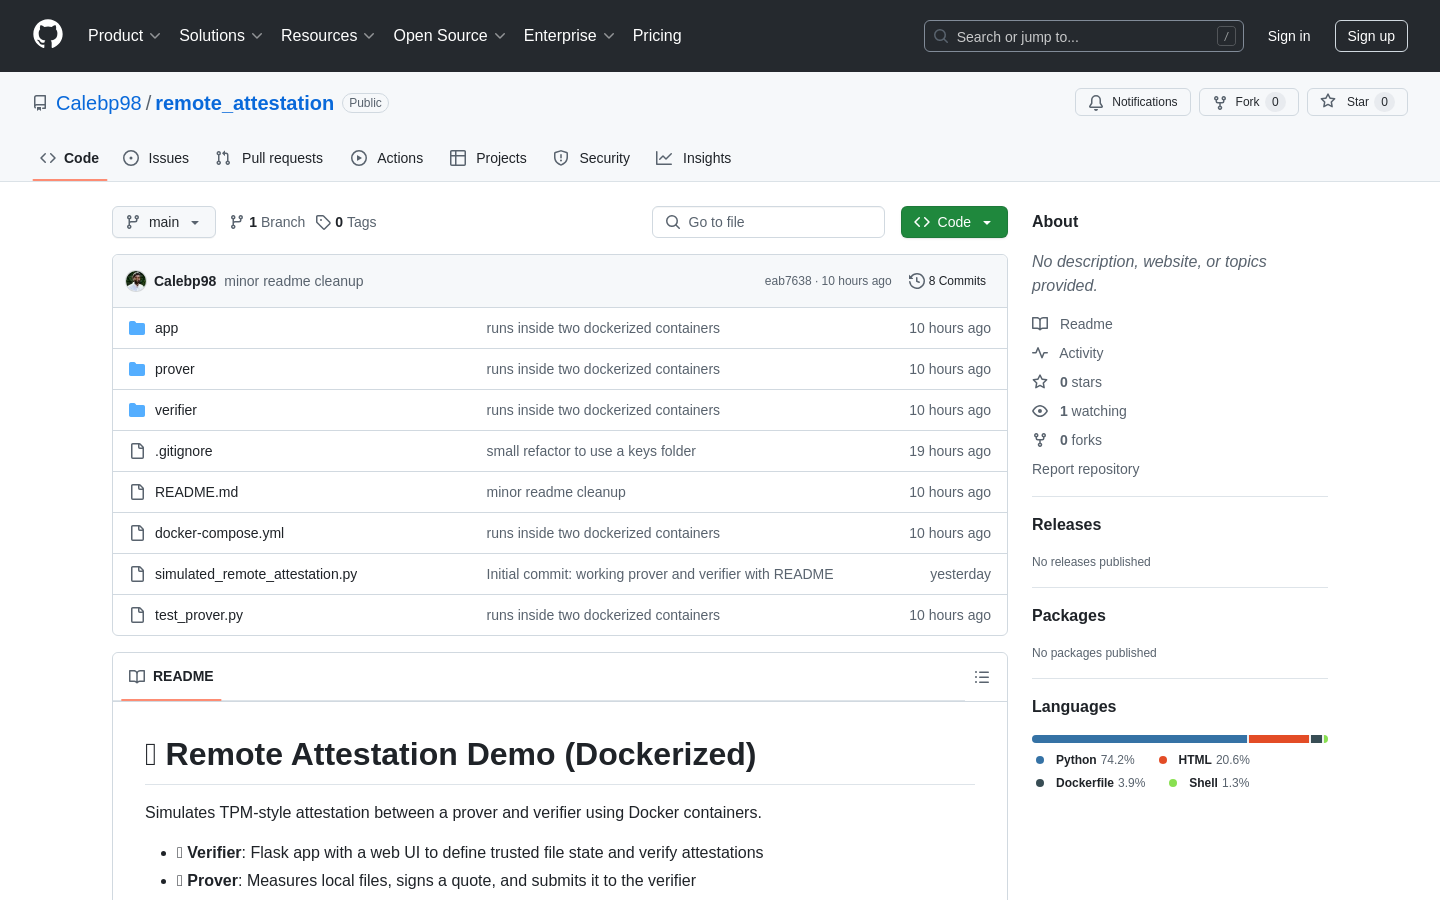This screenshot has width=1440, height=900.
Task: Switch to the Insights tab
Action: [x=694, y=158]
